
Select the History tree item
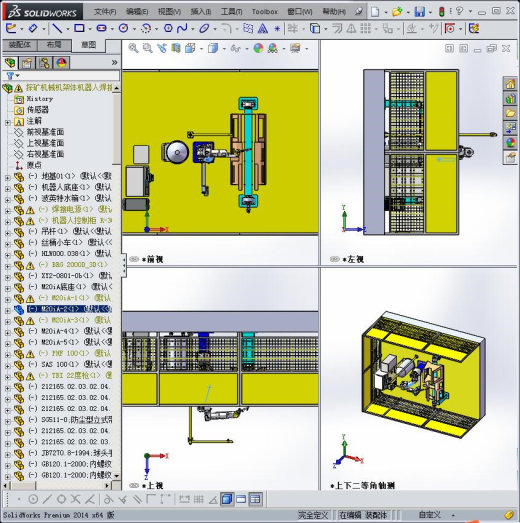click(x=40, y=99)
